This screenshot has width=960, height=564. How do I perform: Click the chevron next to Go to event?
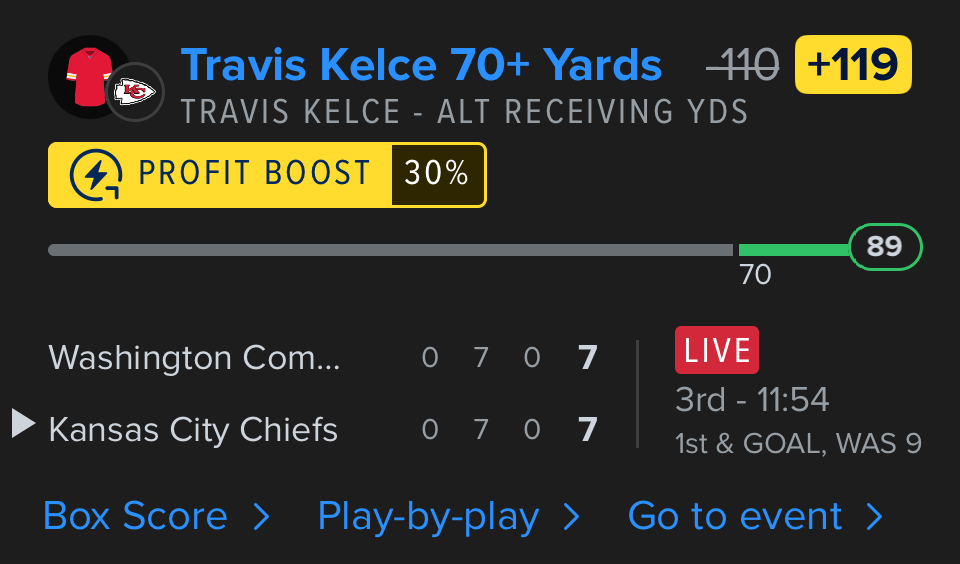tap(875, 516)
